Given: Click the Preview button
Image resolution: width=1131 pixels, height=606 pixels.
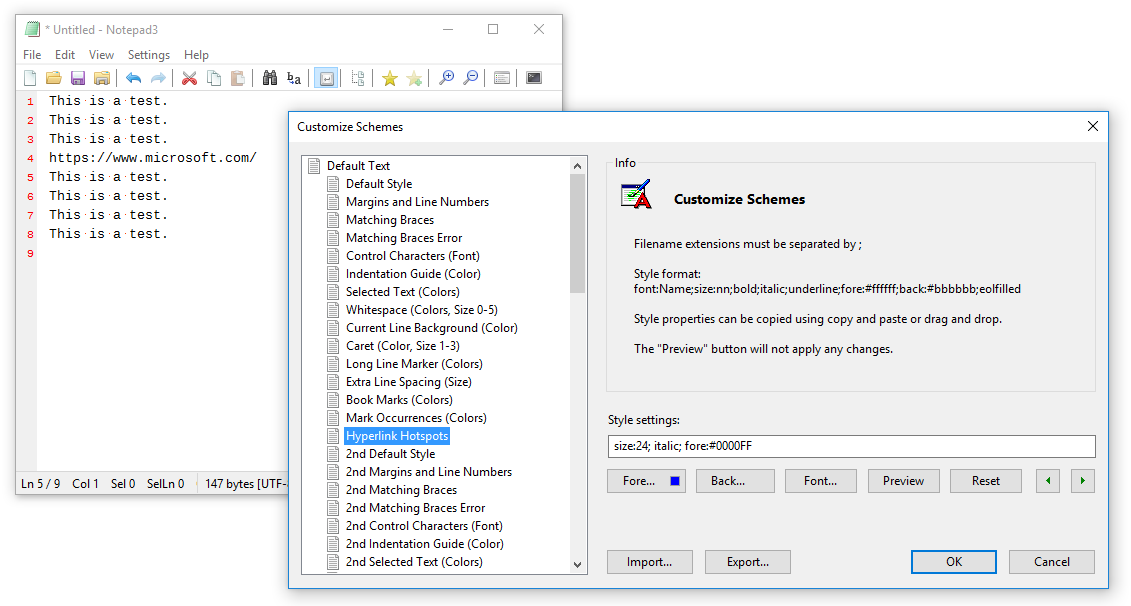Looking at the screenshot, I should 903,480.
